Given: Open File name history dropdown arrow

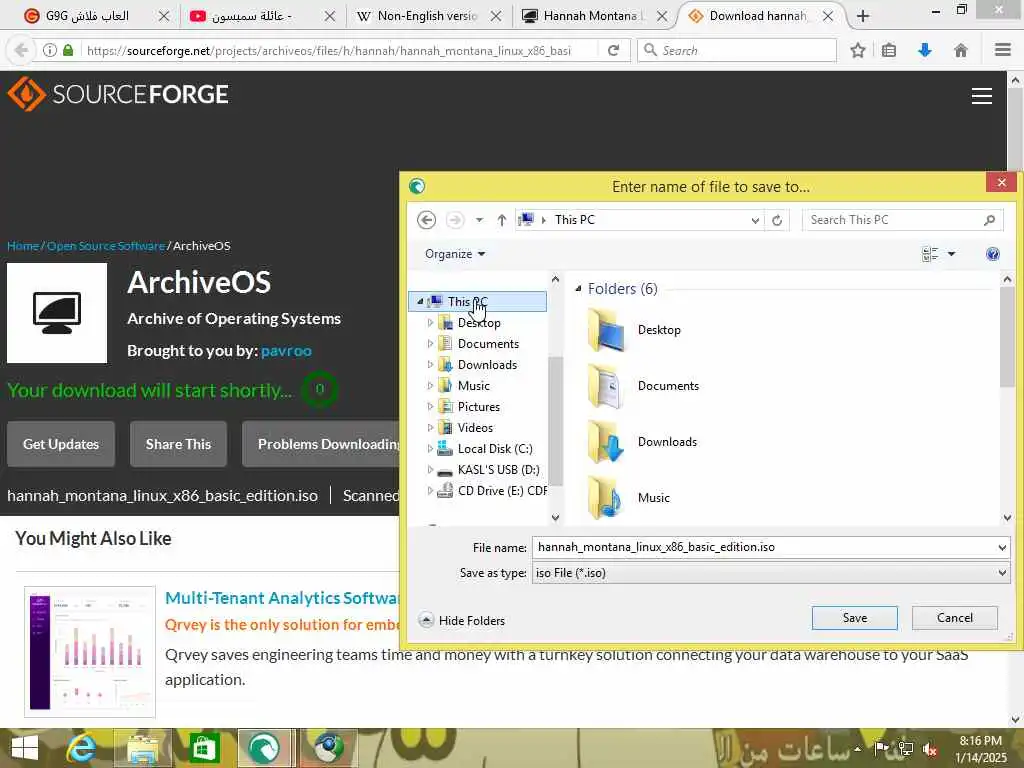Looking at the screenshot, I should pyautogui.click(x=1002, y=547).
